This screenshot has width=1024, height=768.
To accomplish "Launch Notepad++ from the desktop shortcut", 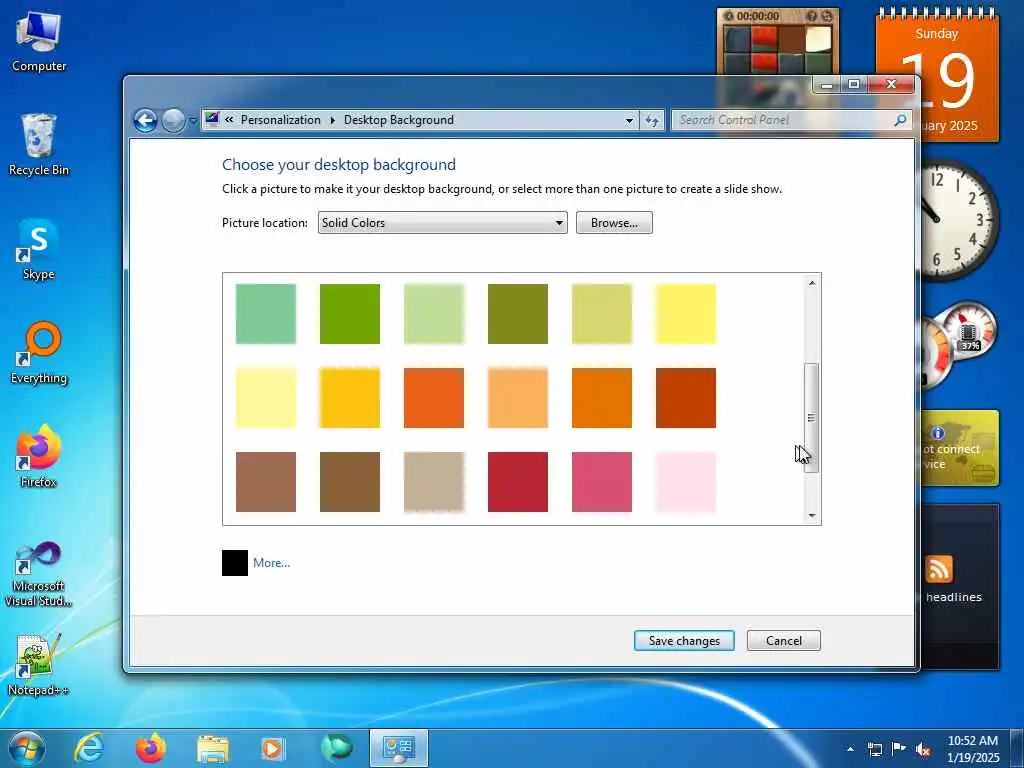I will point(39,664).
